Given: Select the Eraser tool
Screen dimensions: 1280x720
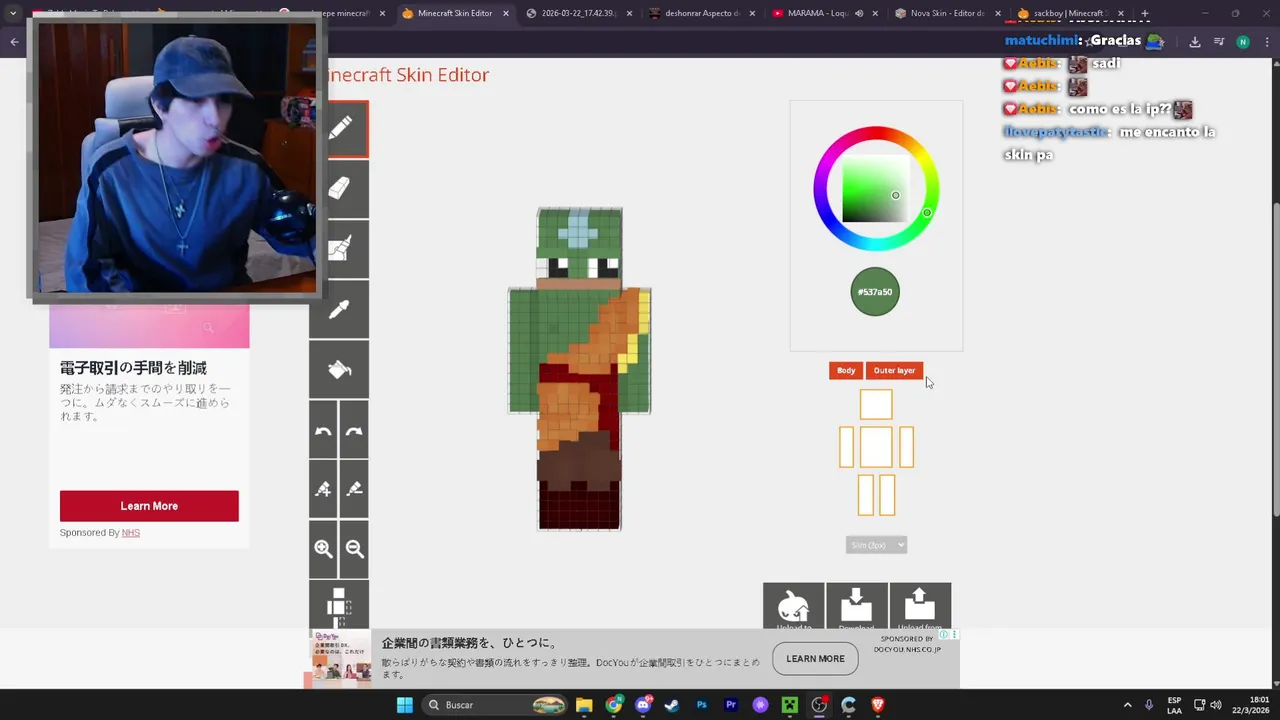Looking at the screenshot, I should [x=339, y=189].
